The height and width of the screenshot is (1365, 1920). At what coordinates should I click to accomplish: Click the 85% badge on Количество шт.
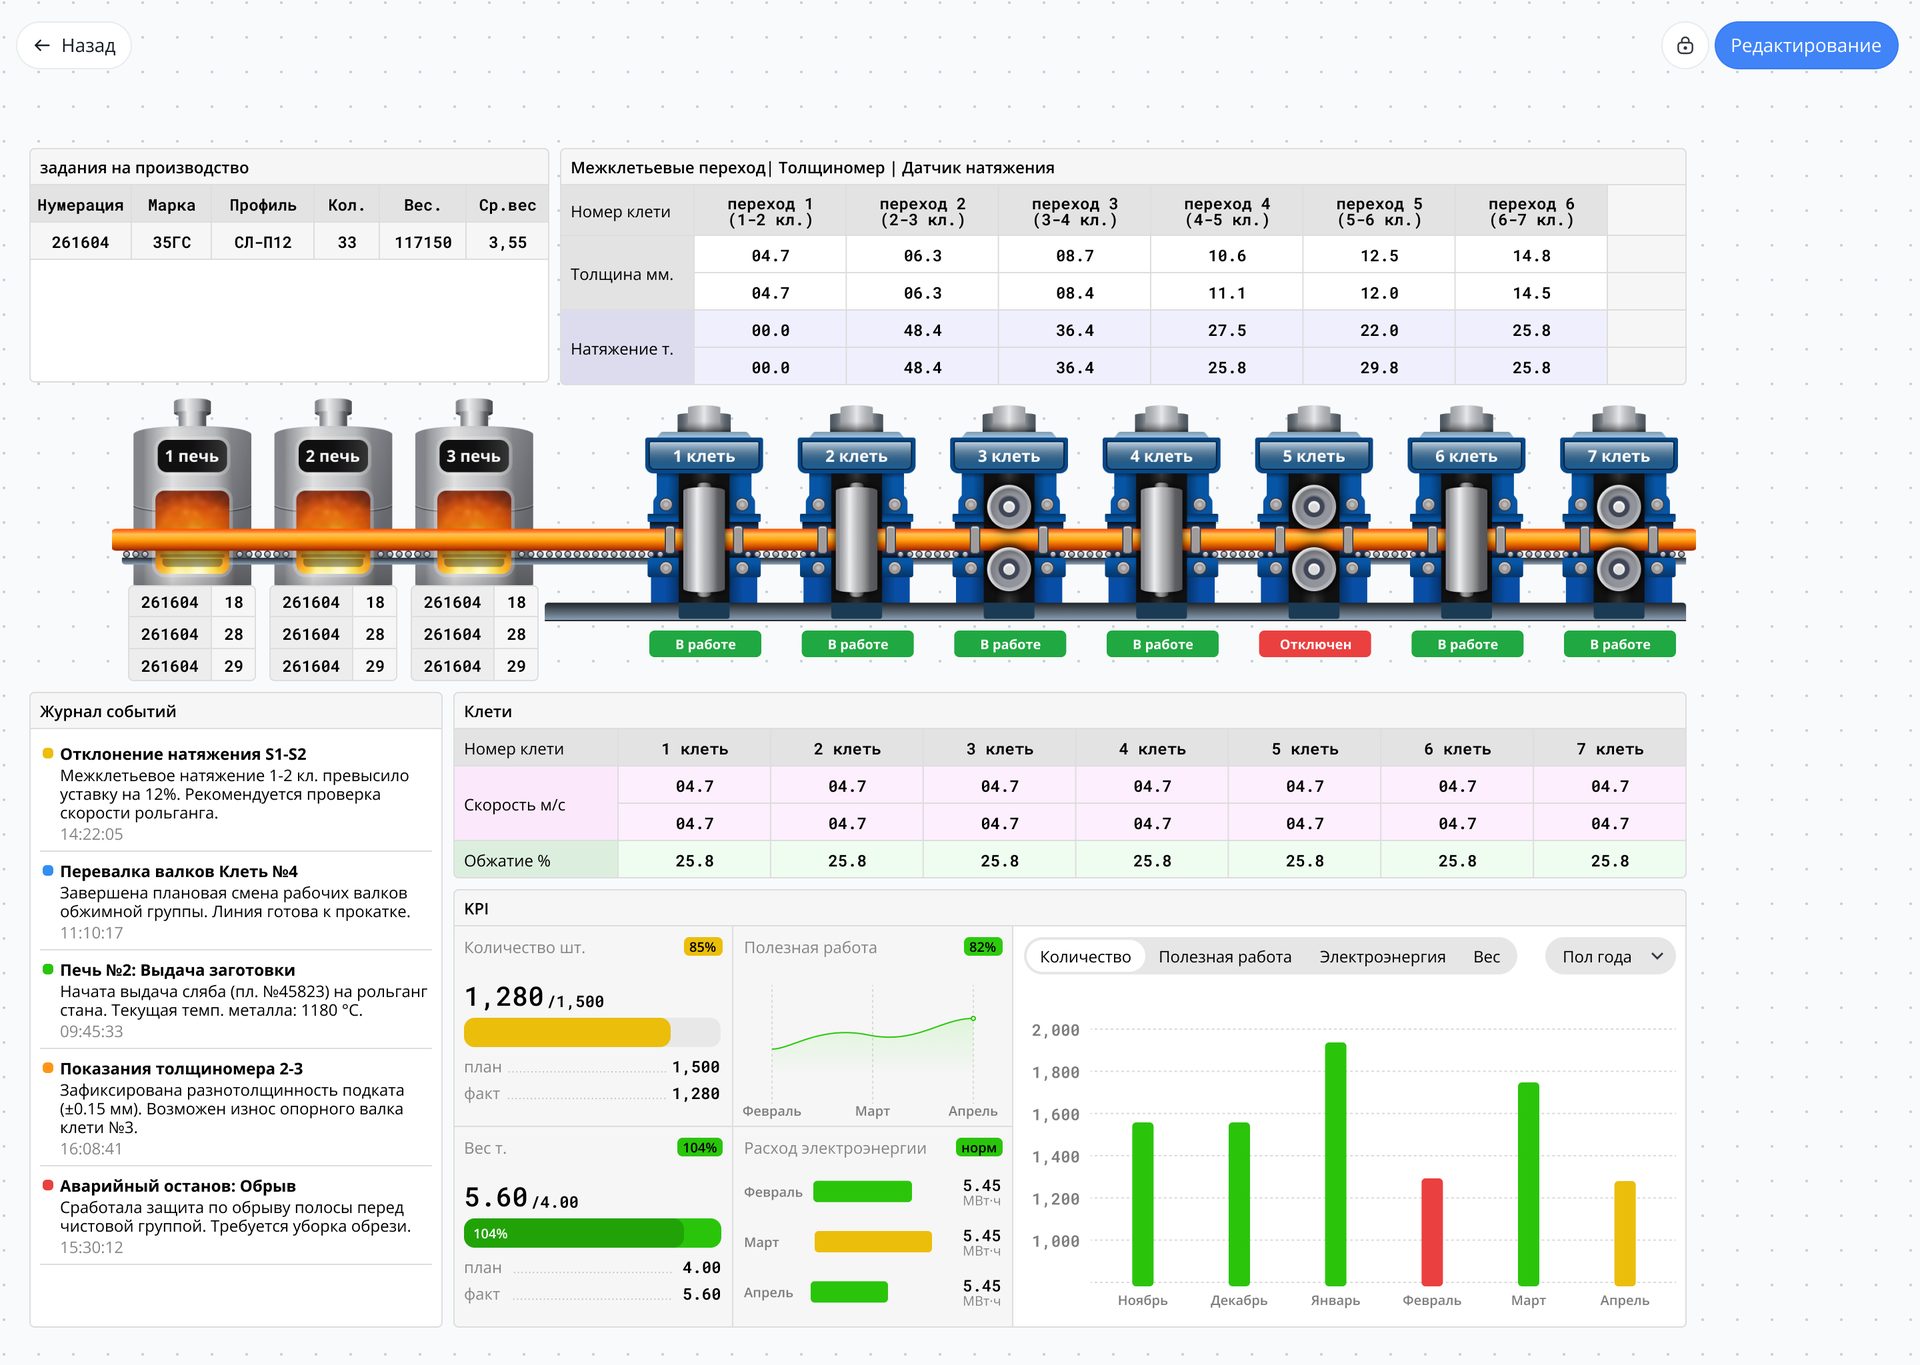(x=703, y=947)
